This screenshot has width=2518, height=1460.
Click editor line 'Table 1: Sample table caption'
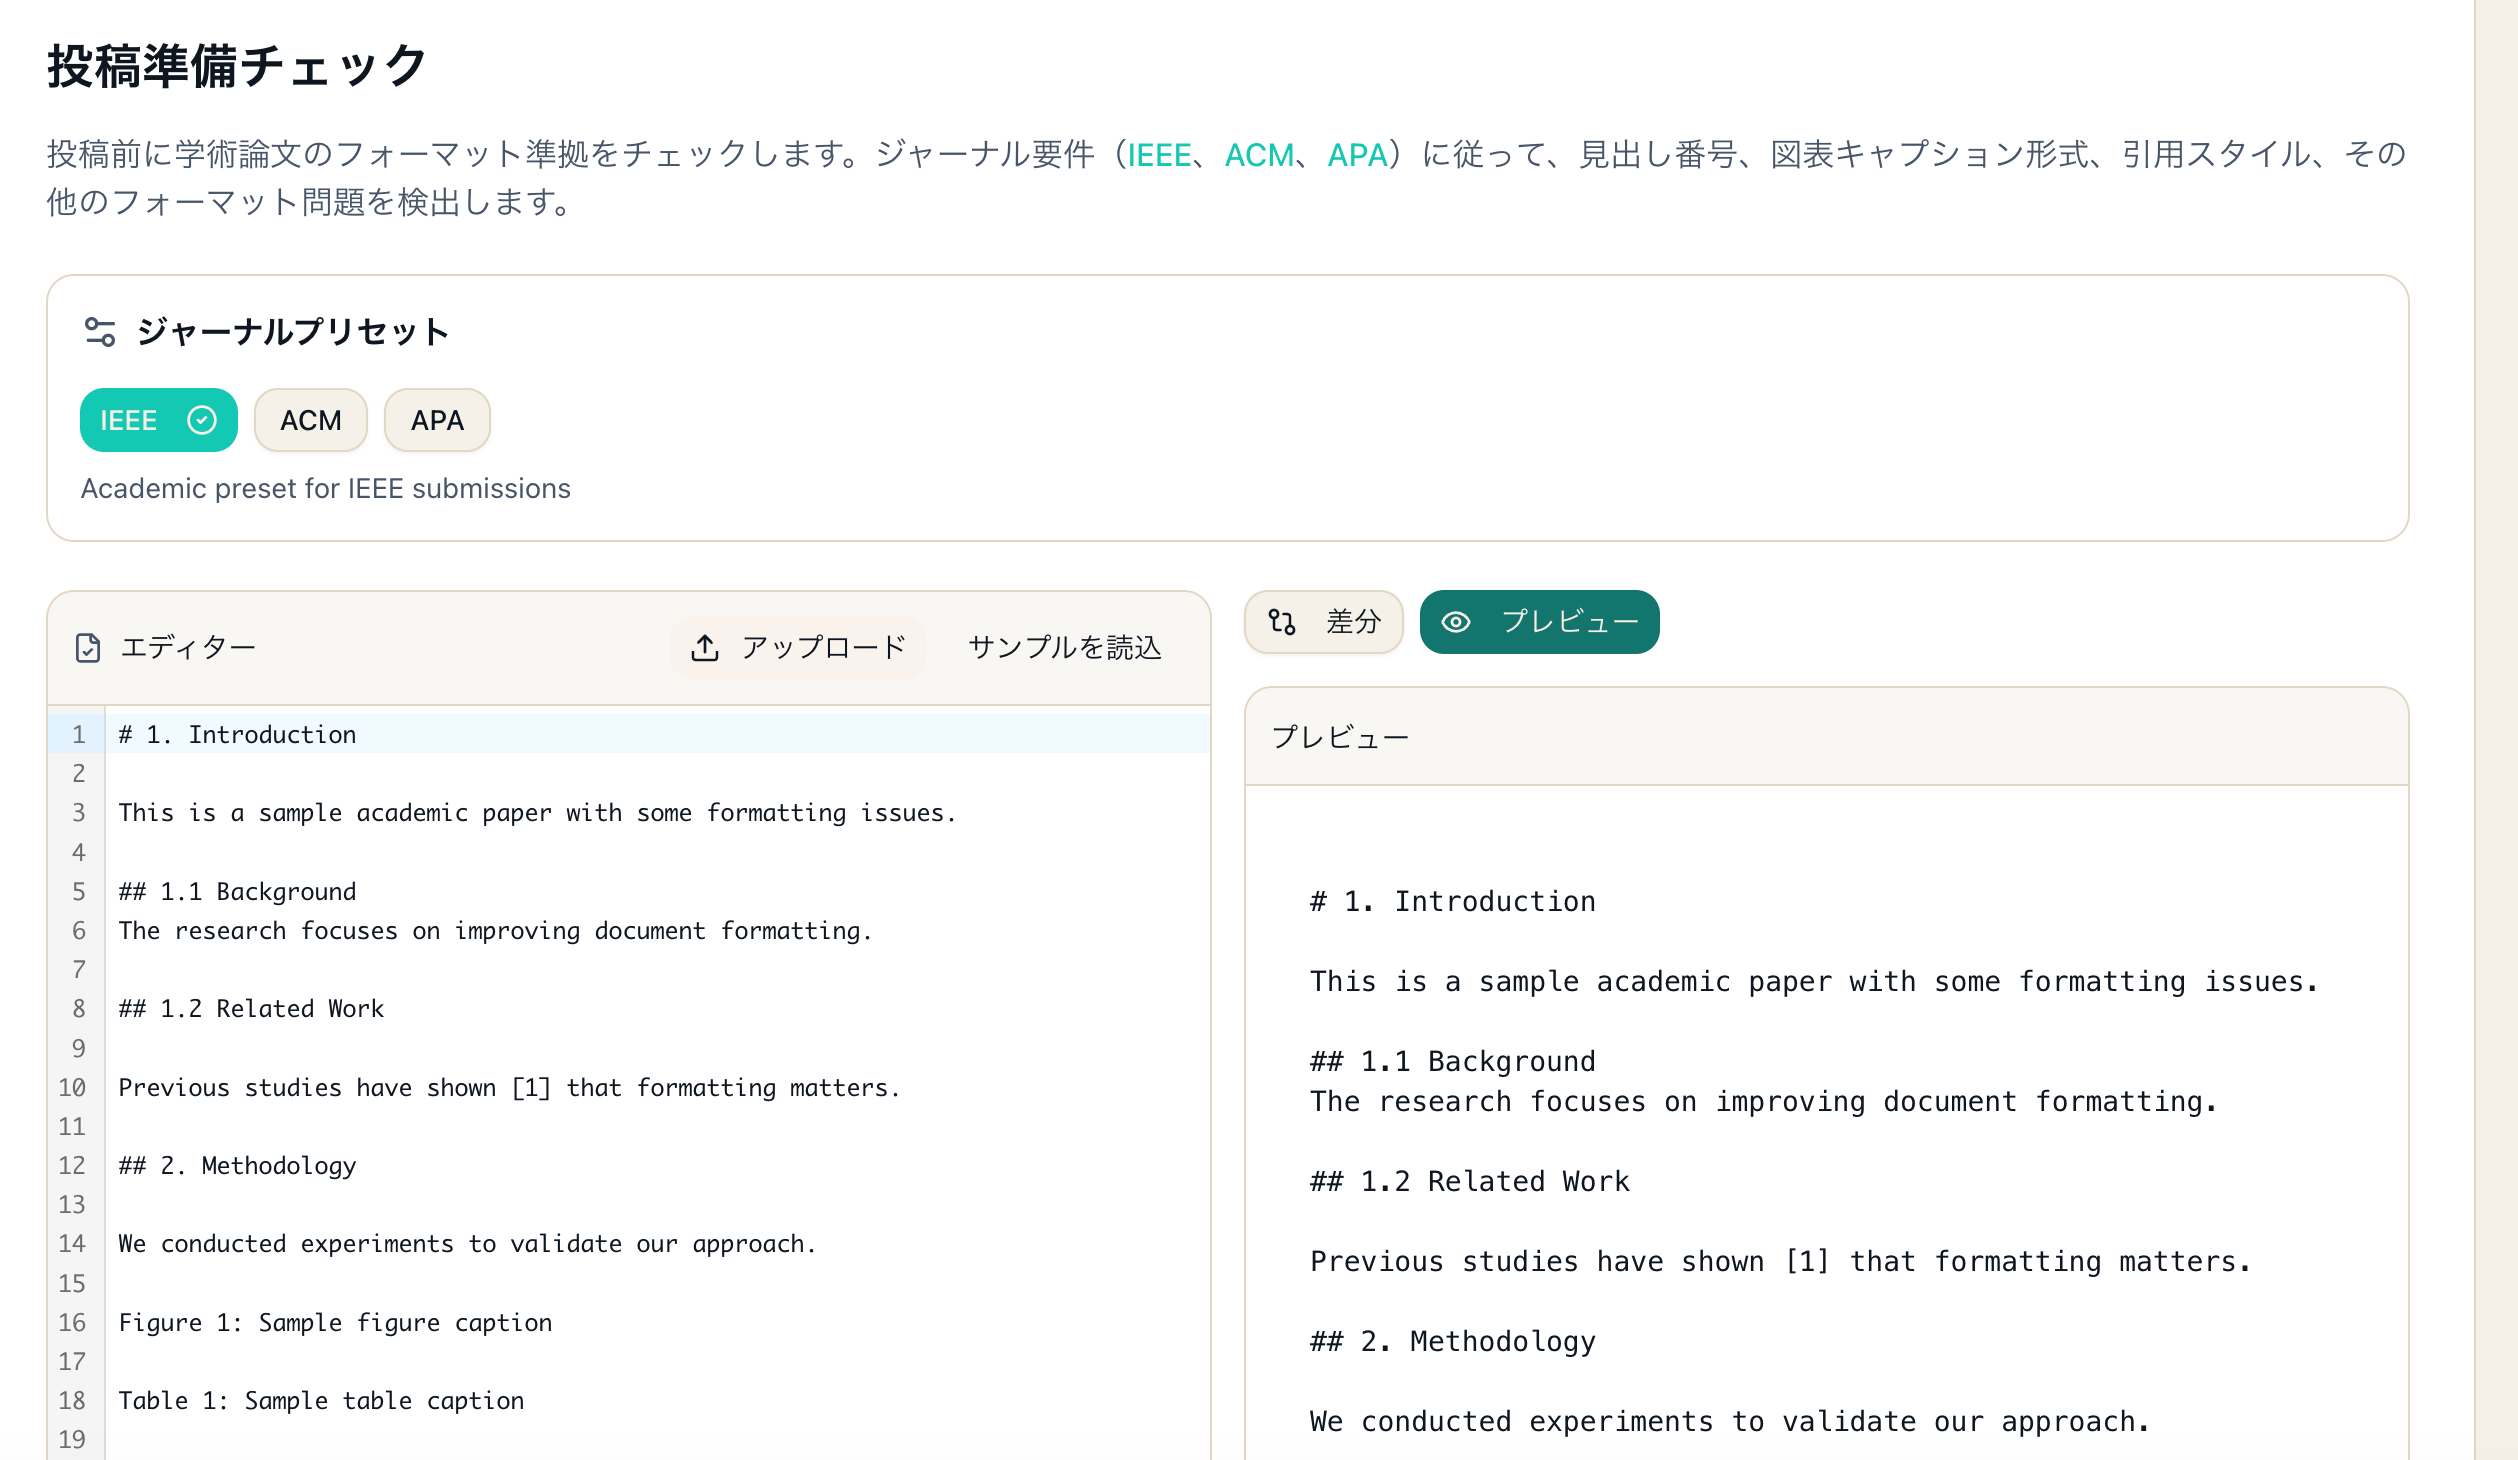click(x=321, y=1400)
